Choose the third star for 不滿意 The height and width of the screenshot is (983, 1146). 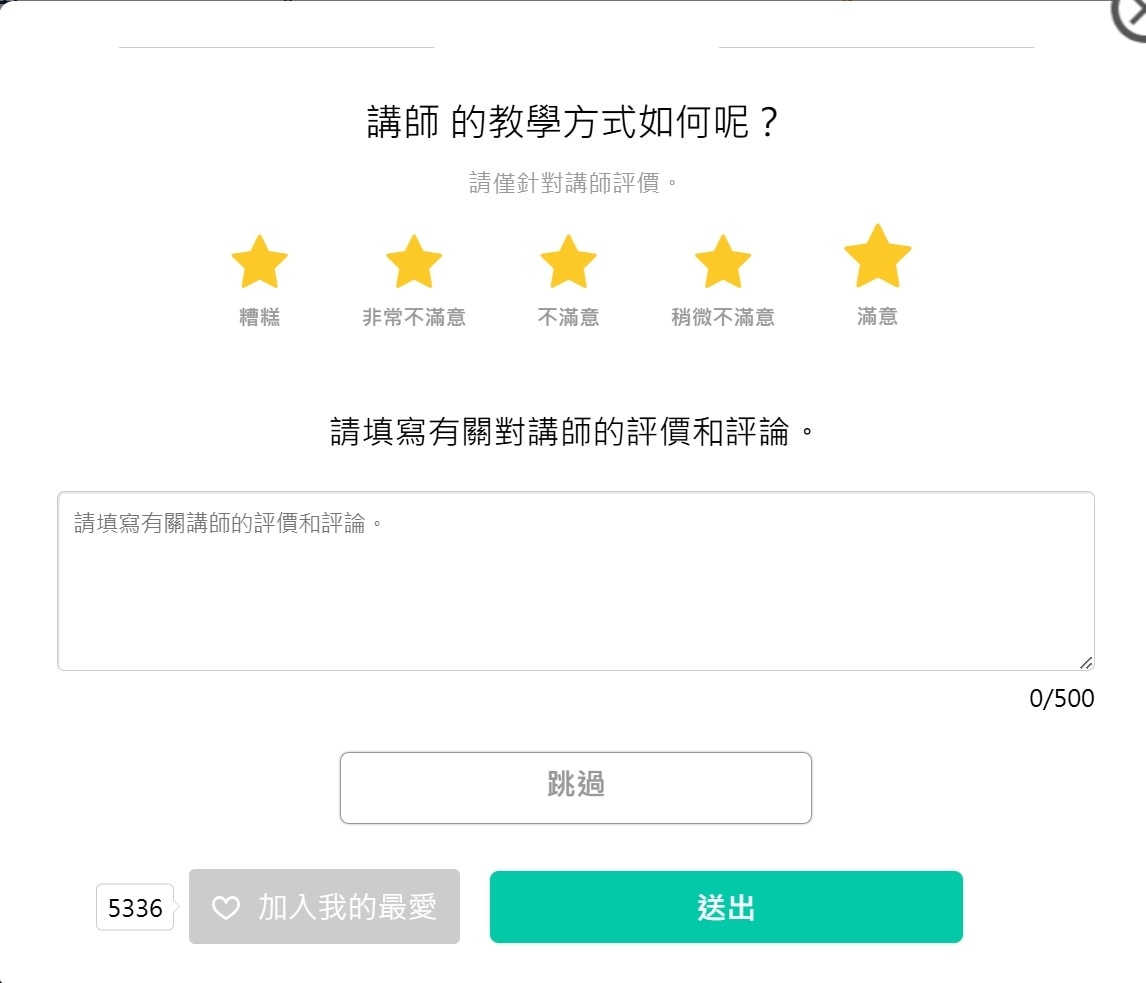pyautogui.click(x=568, y=262)
